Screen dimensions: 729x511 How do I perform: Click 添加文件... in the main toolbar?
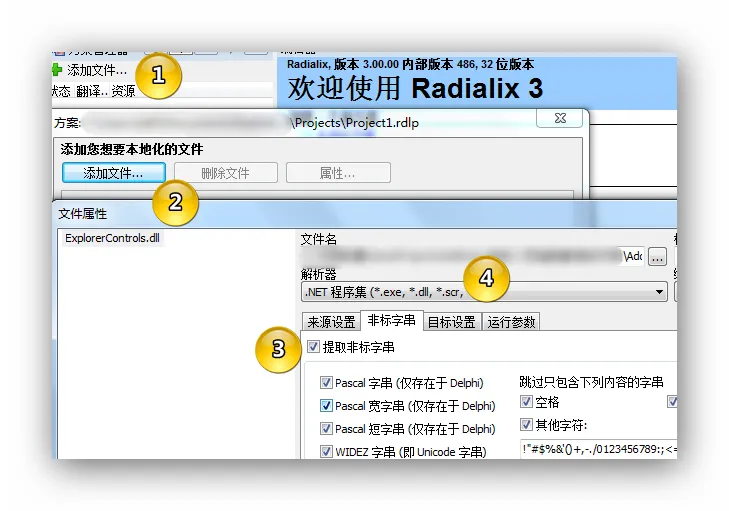(97, 70)
